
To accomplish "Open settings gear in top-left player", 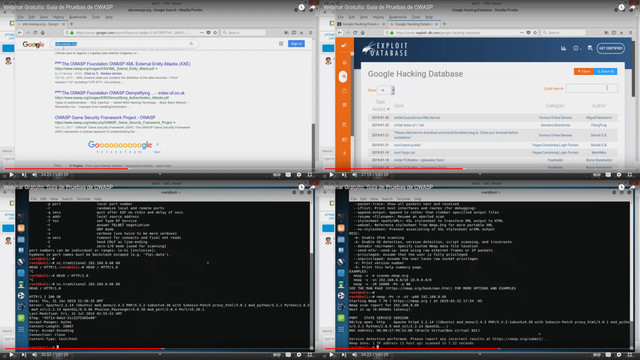I will (299, 175).
